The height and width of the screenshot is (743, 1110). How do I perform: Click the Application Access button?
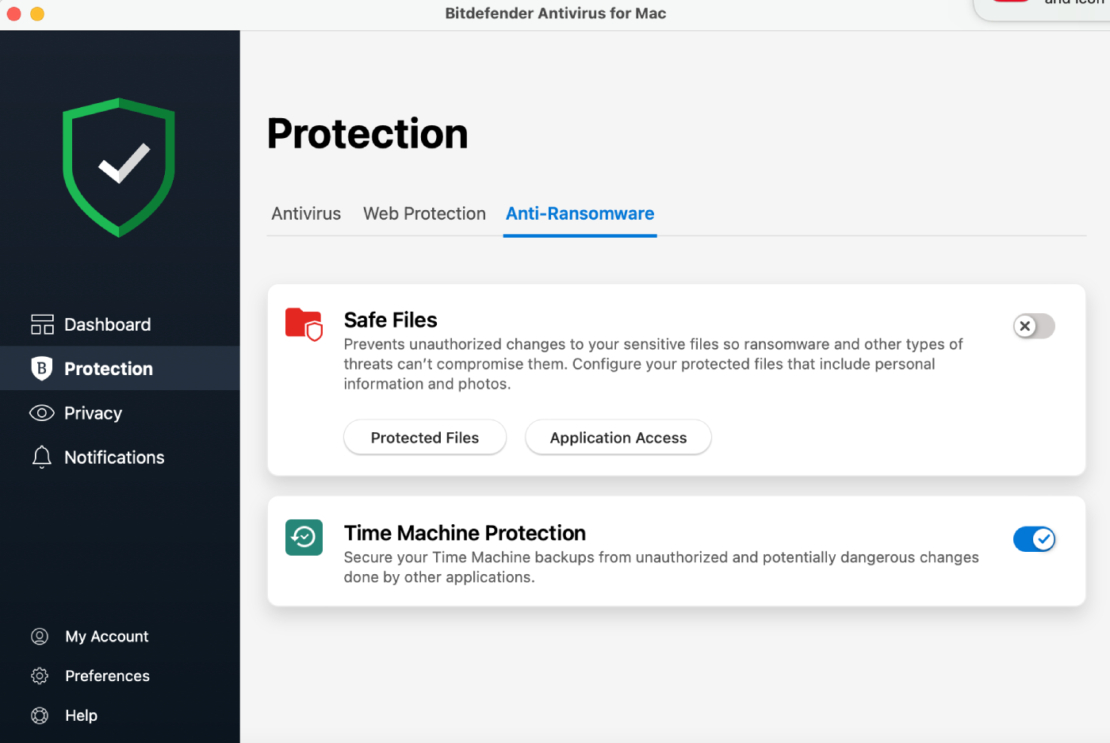point(618,437)
